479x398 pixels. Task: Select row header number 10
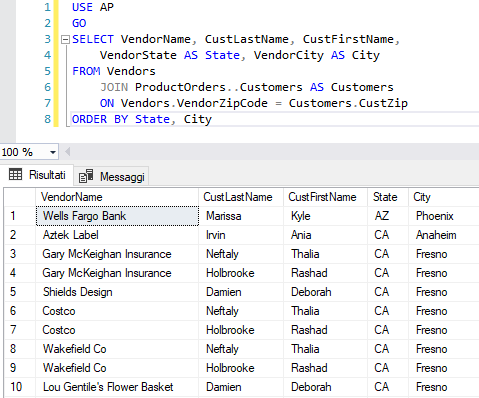pyautogui.click(x=20, y=387)
